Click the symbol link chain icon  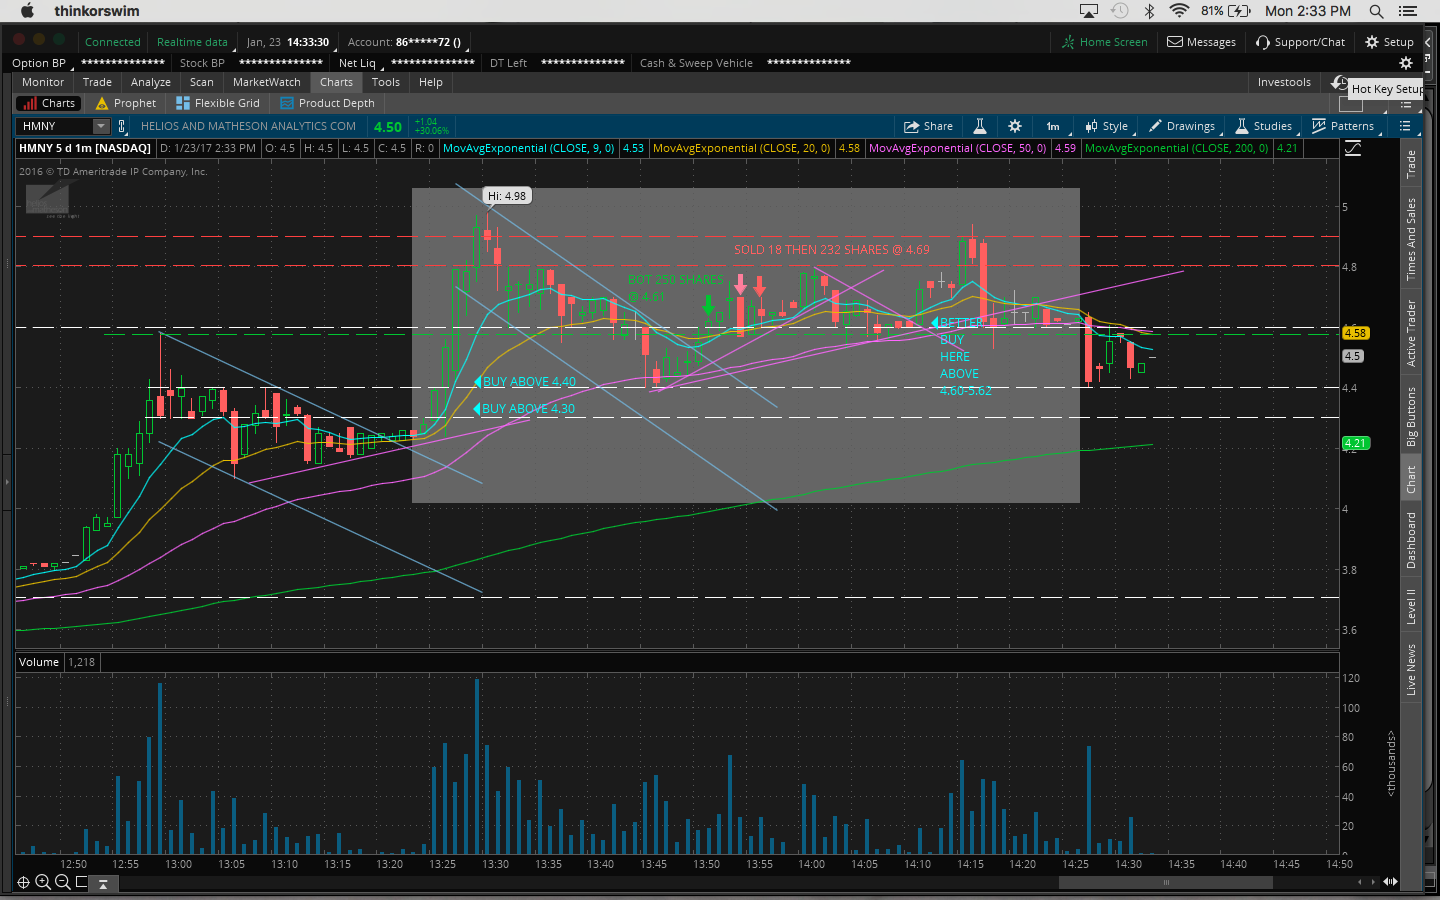122,126
